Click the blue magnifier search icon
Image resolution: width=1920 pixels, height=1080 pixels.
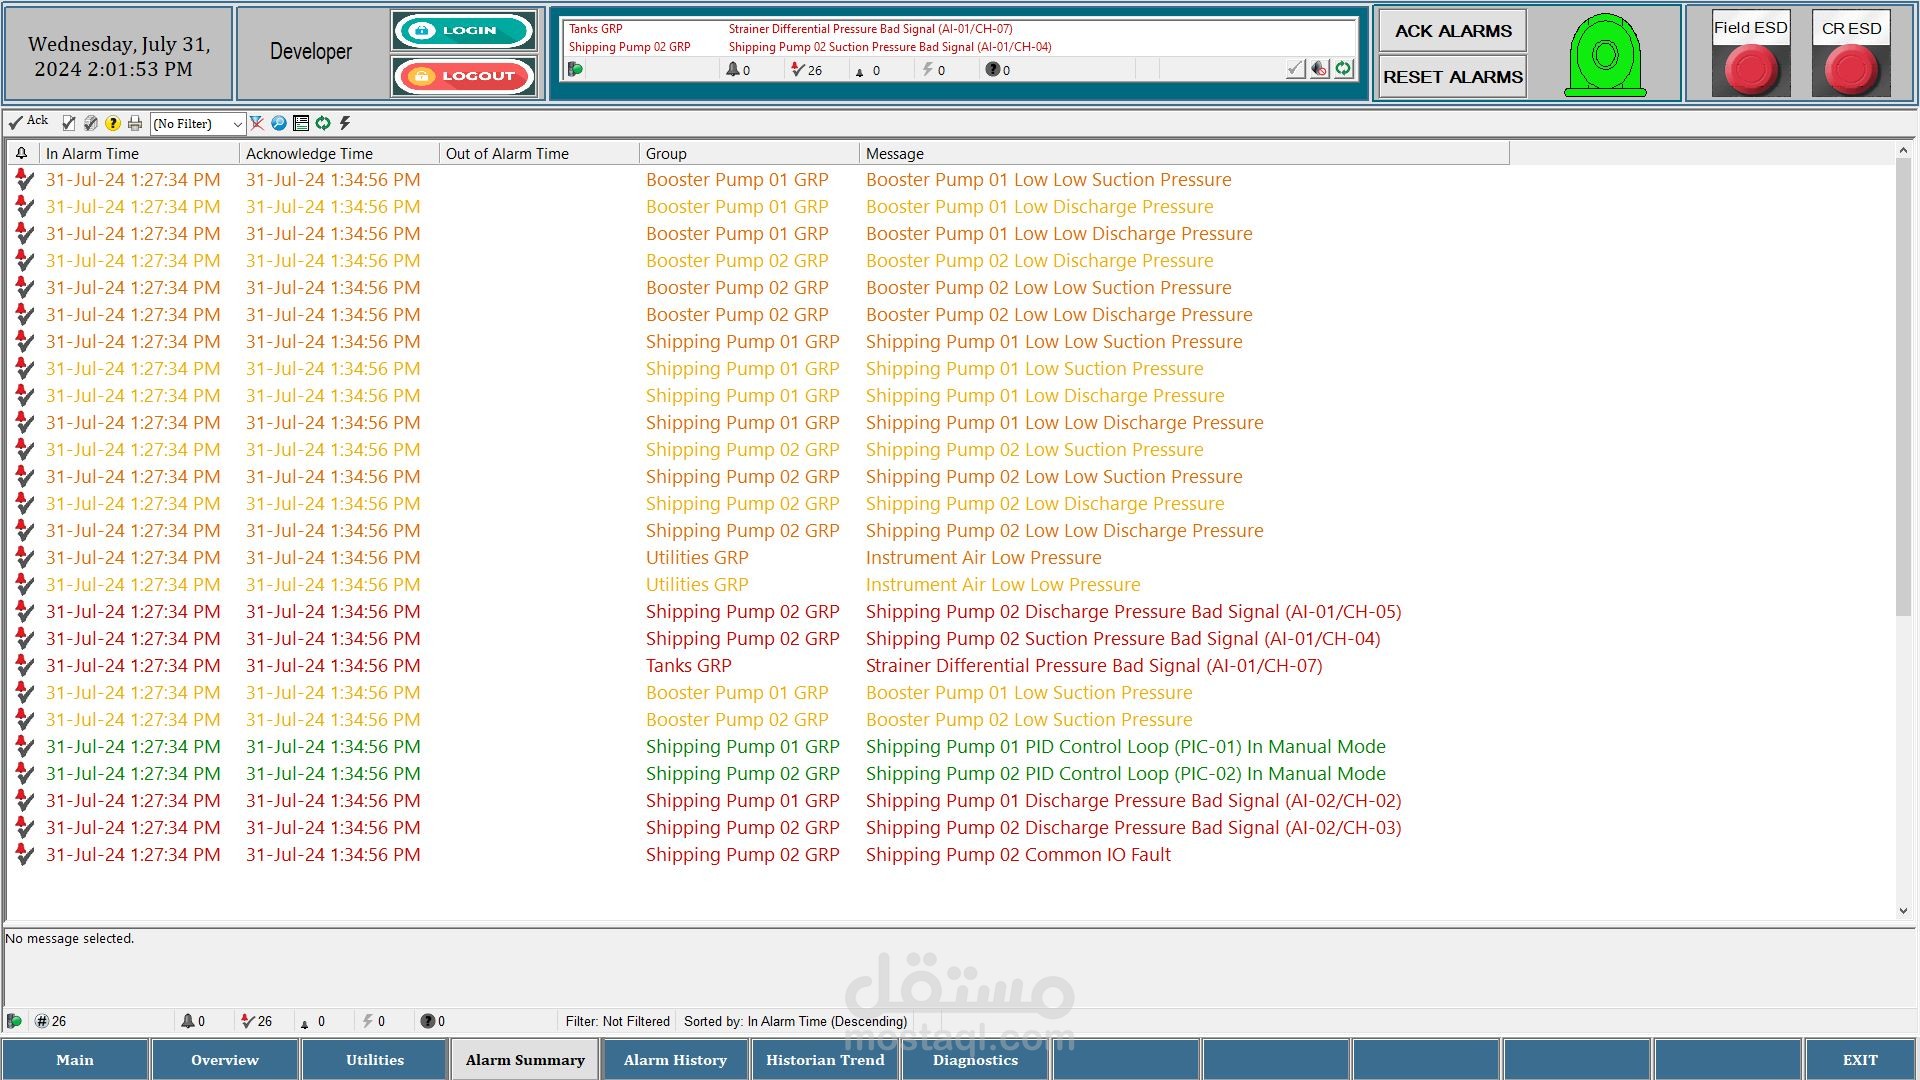pyautogui.click(x=279, y=123)
